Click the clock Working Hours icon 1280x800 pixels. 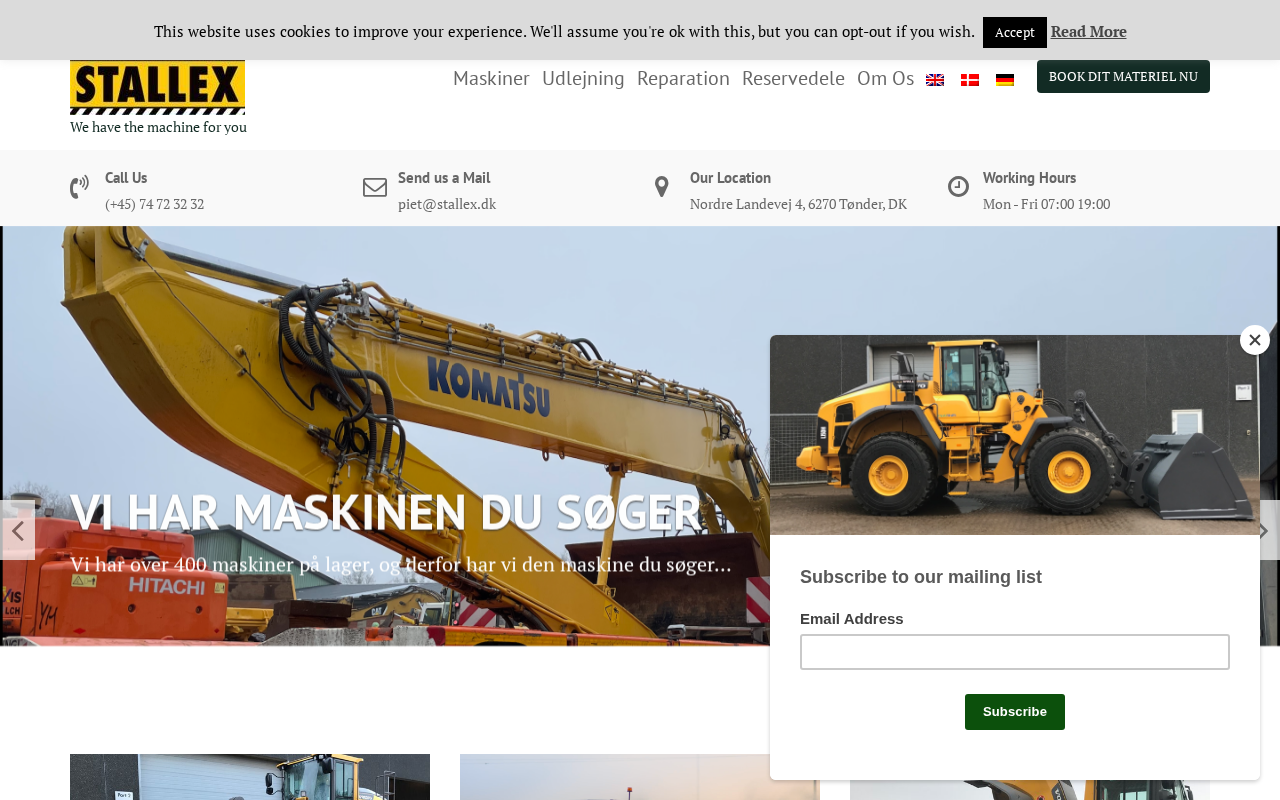958,187
